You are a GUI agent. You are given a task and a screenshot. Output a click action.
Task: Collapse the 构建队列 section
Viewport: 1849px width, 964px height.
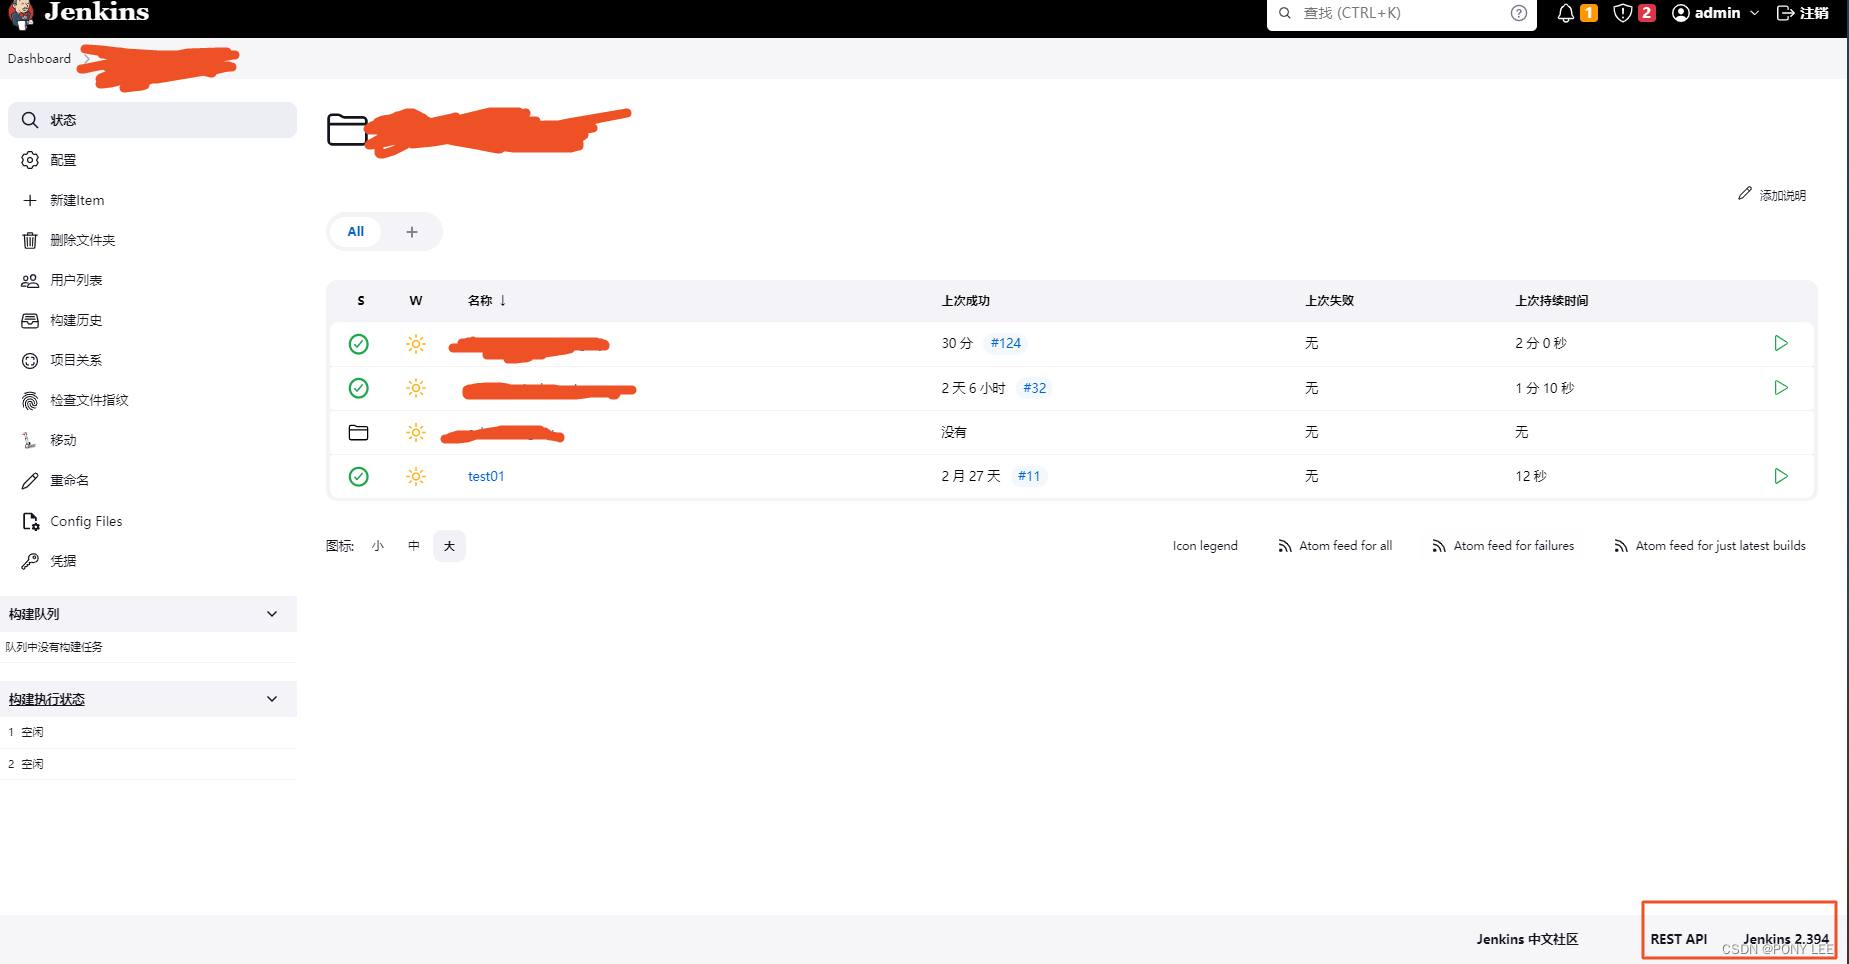[x=272, y=614]
